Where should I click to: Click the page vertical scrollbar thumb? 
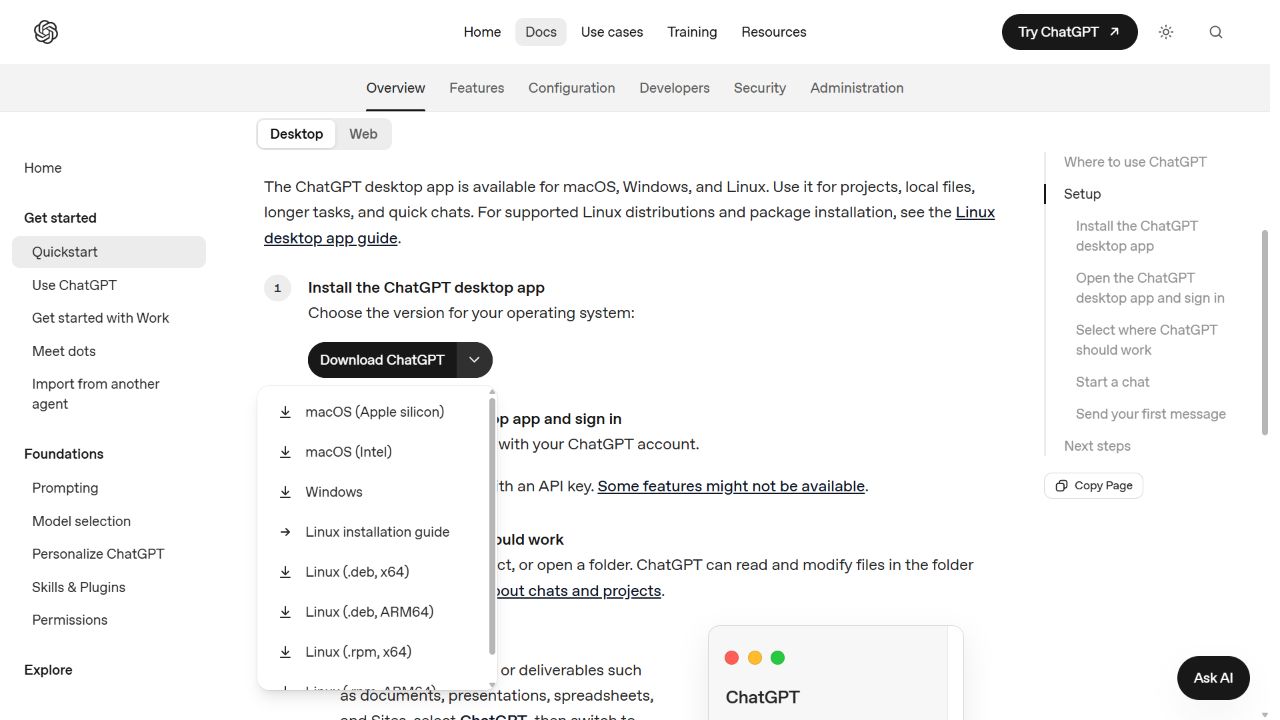point(1265,332)
